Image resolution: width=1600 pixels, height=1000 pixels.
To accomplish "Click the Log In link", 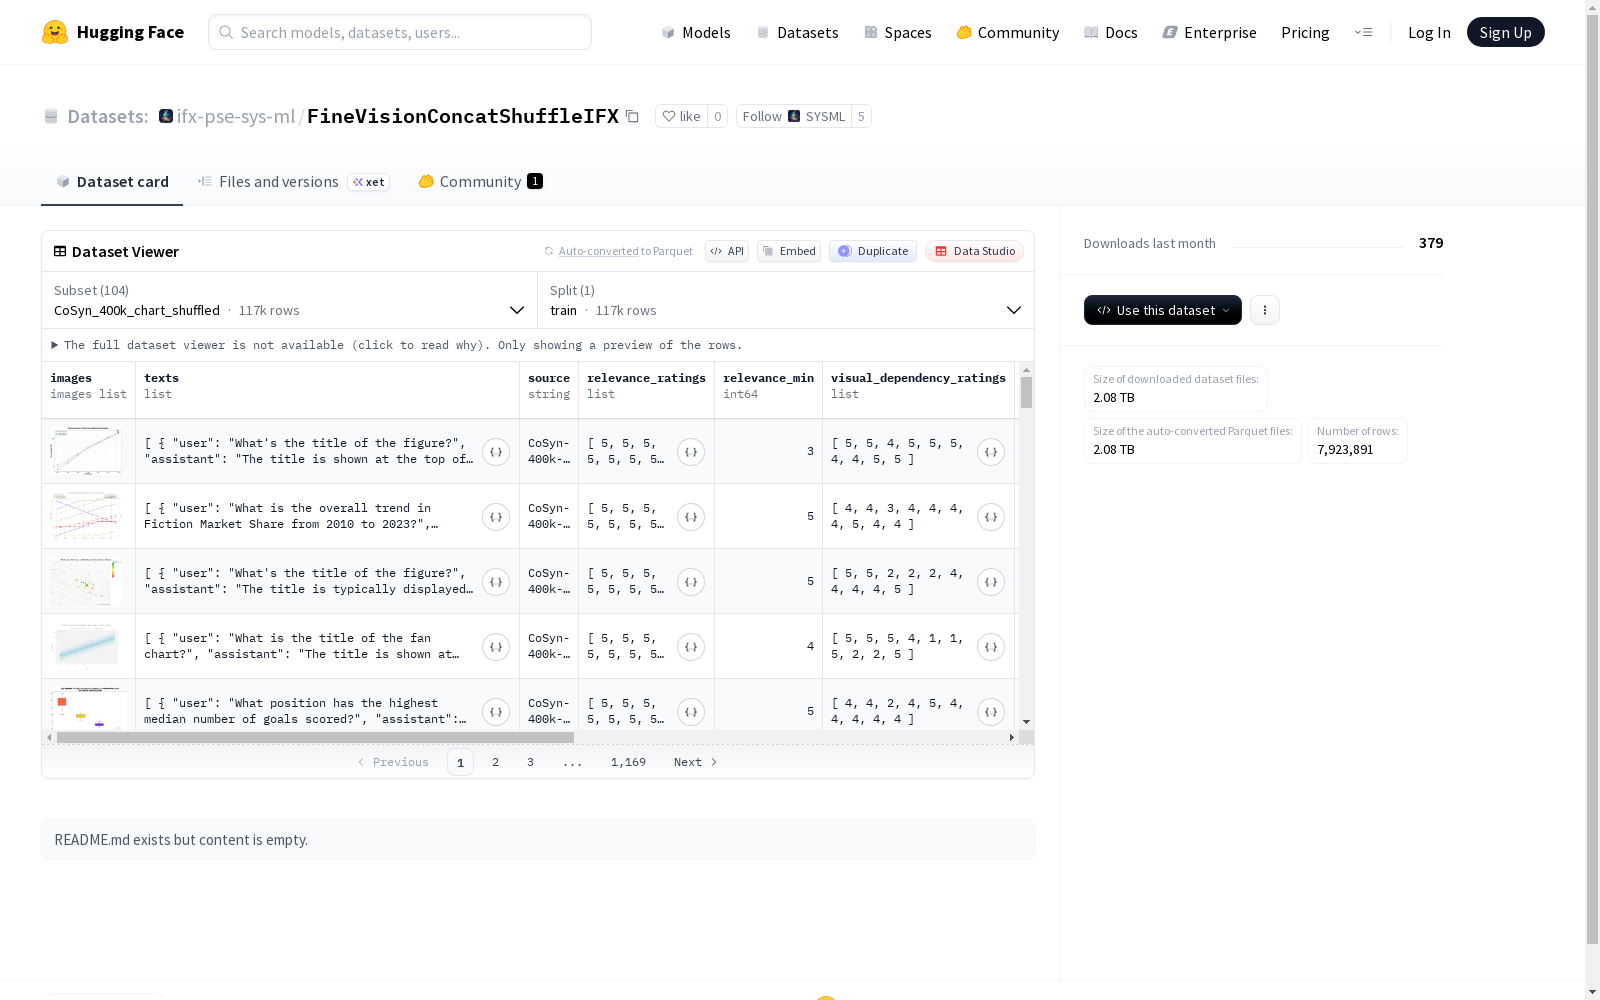I will [1429, 32].
